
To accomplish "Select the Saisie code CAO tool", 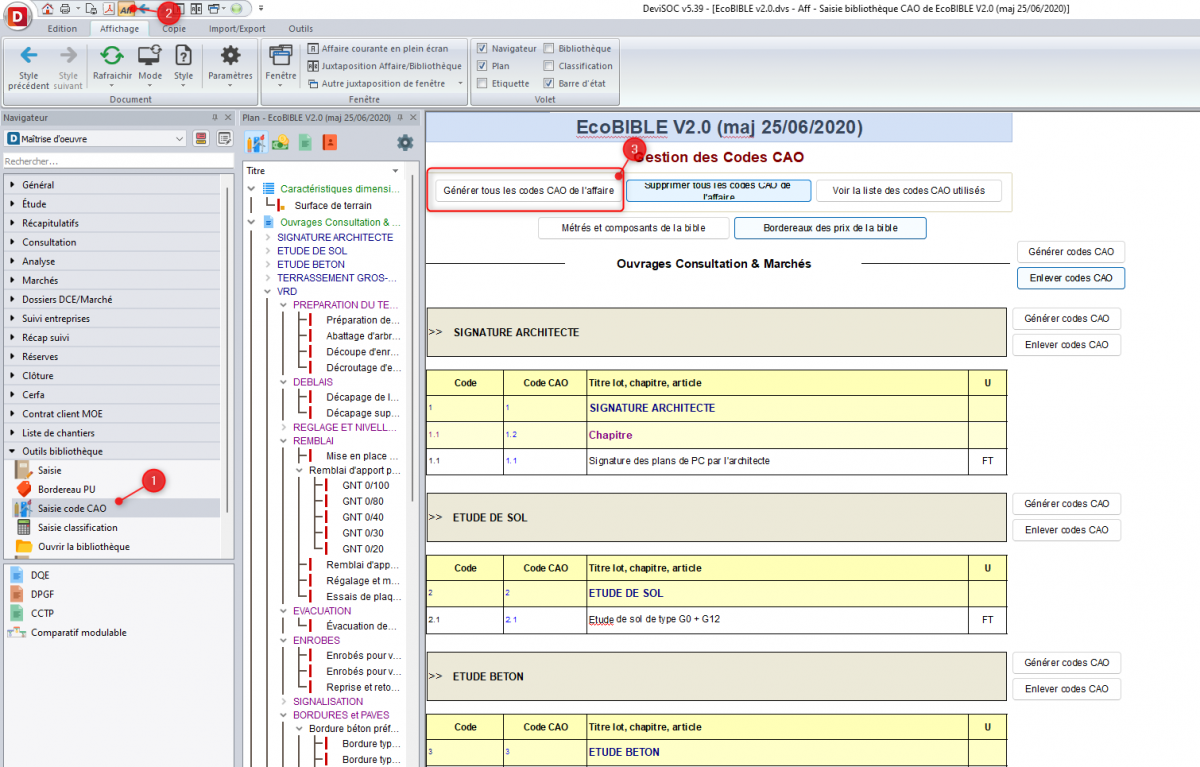I will click(x=72, y=508).
